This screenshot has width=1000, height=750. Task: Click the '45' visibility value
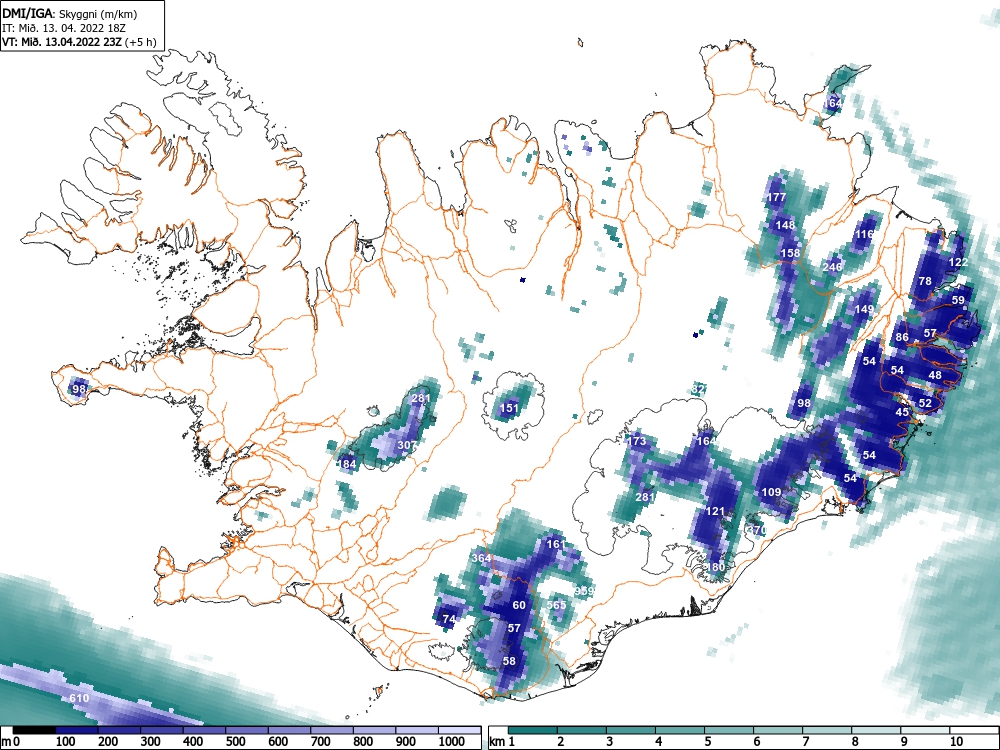point(902,413)
